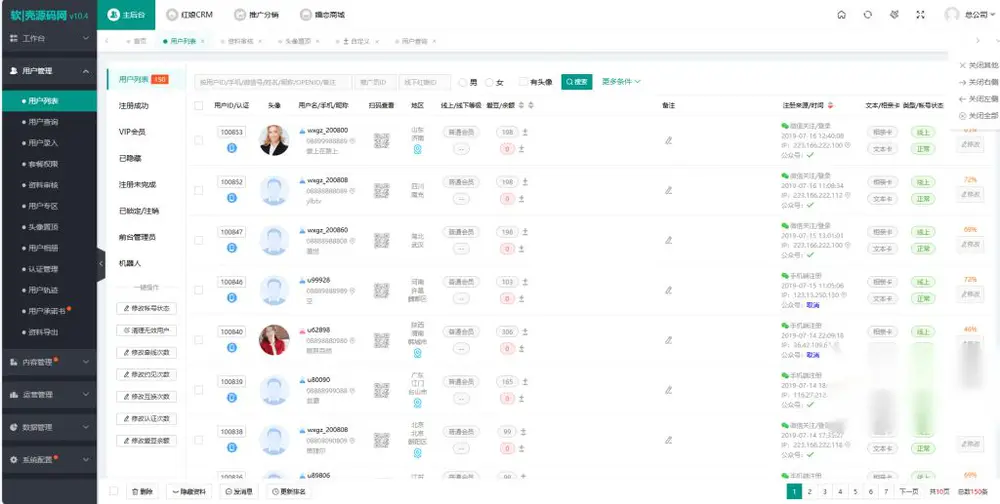Image resolution: width=1000 pixels, height=504 pixels.
Task: Expand the 系统配置 sidebar section
Action: (48, 459)
